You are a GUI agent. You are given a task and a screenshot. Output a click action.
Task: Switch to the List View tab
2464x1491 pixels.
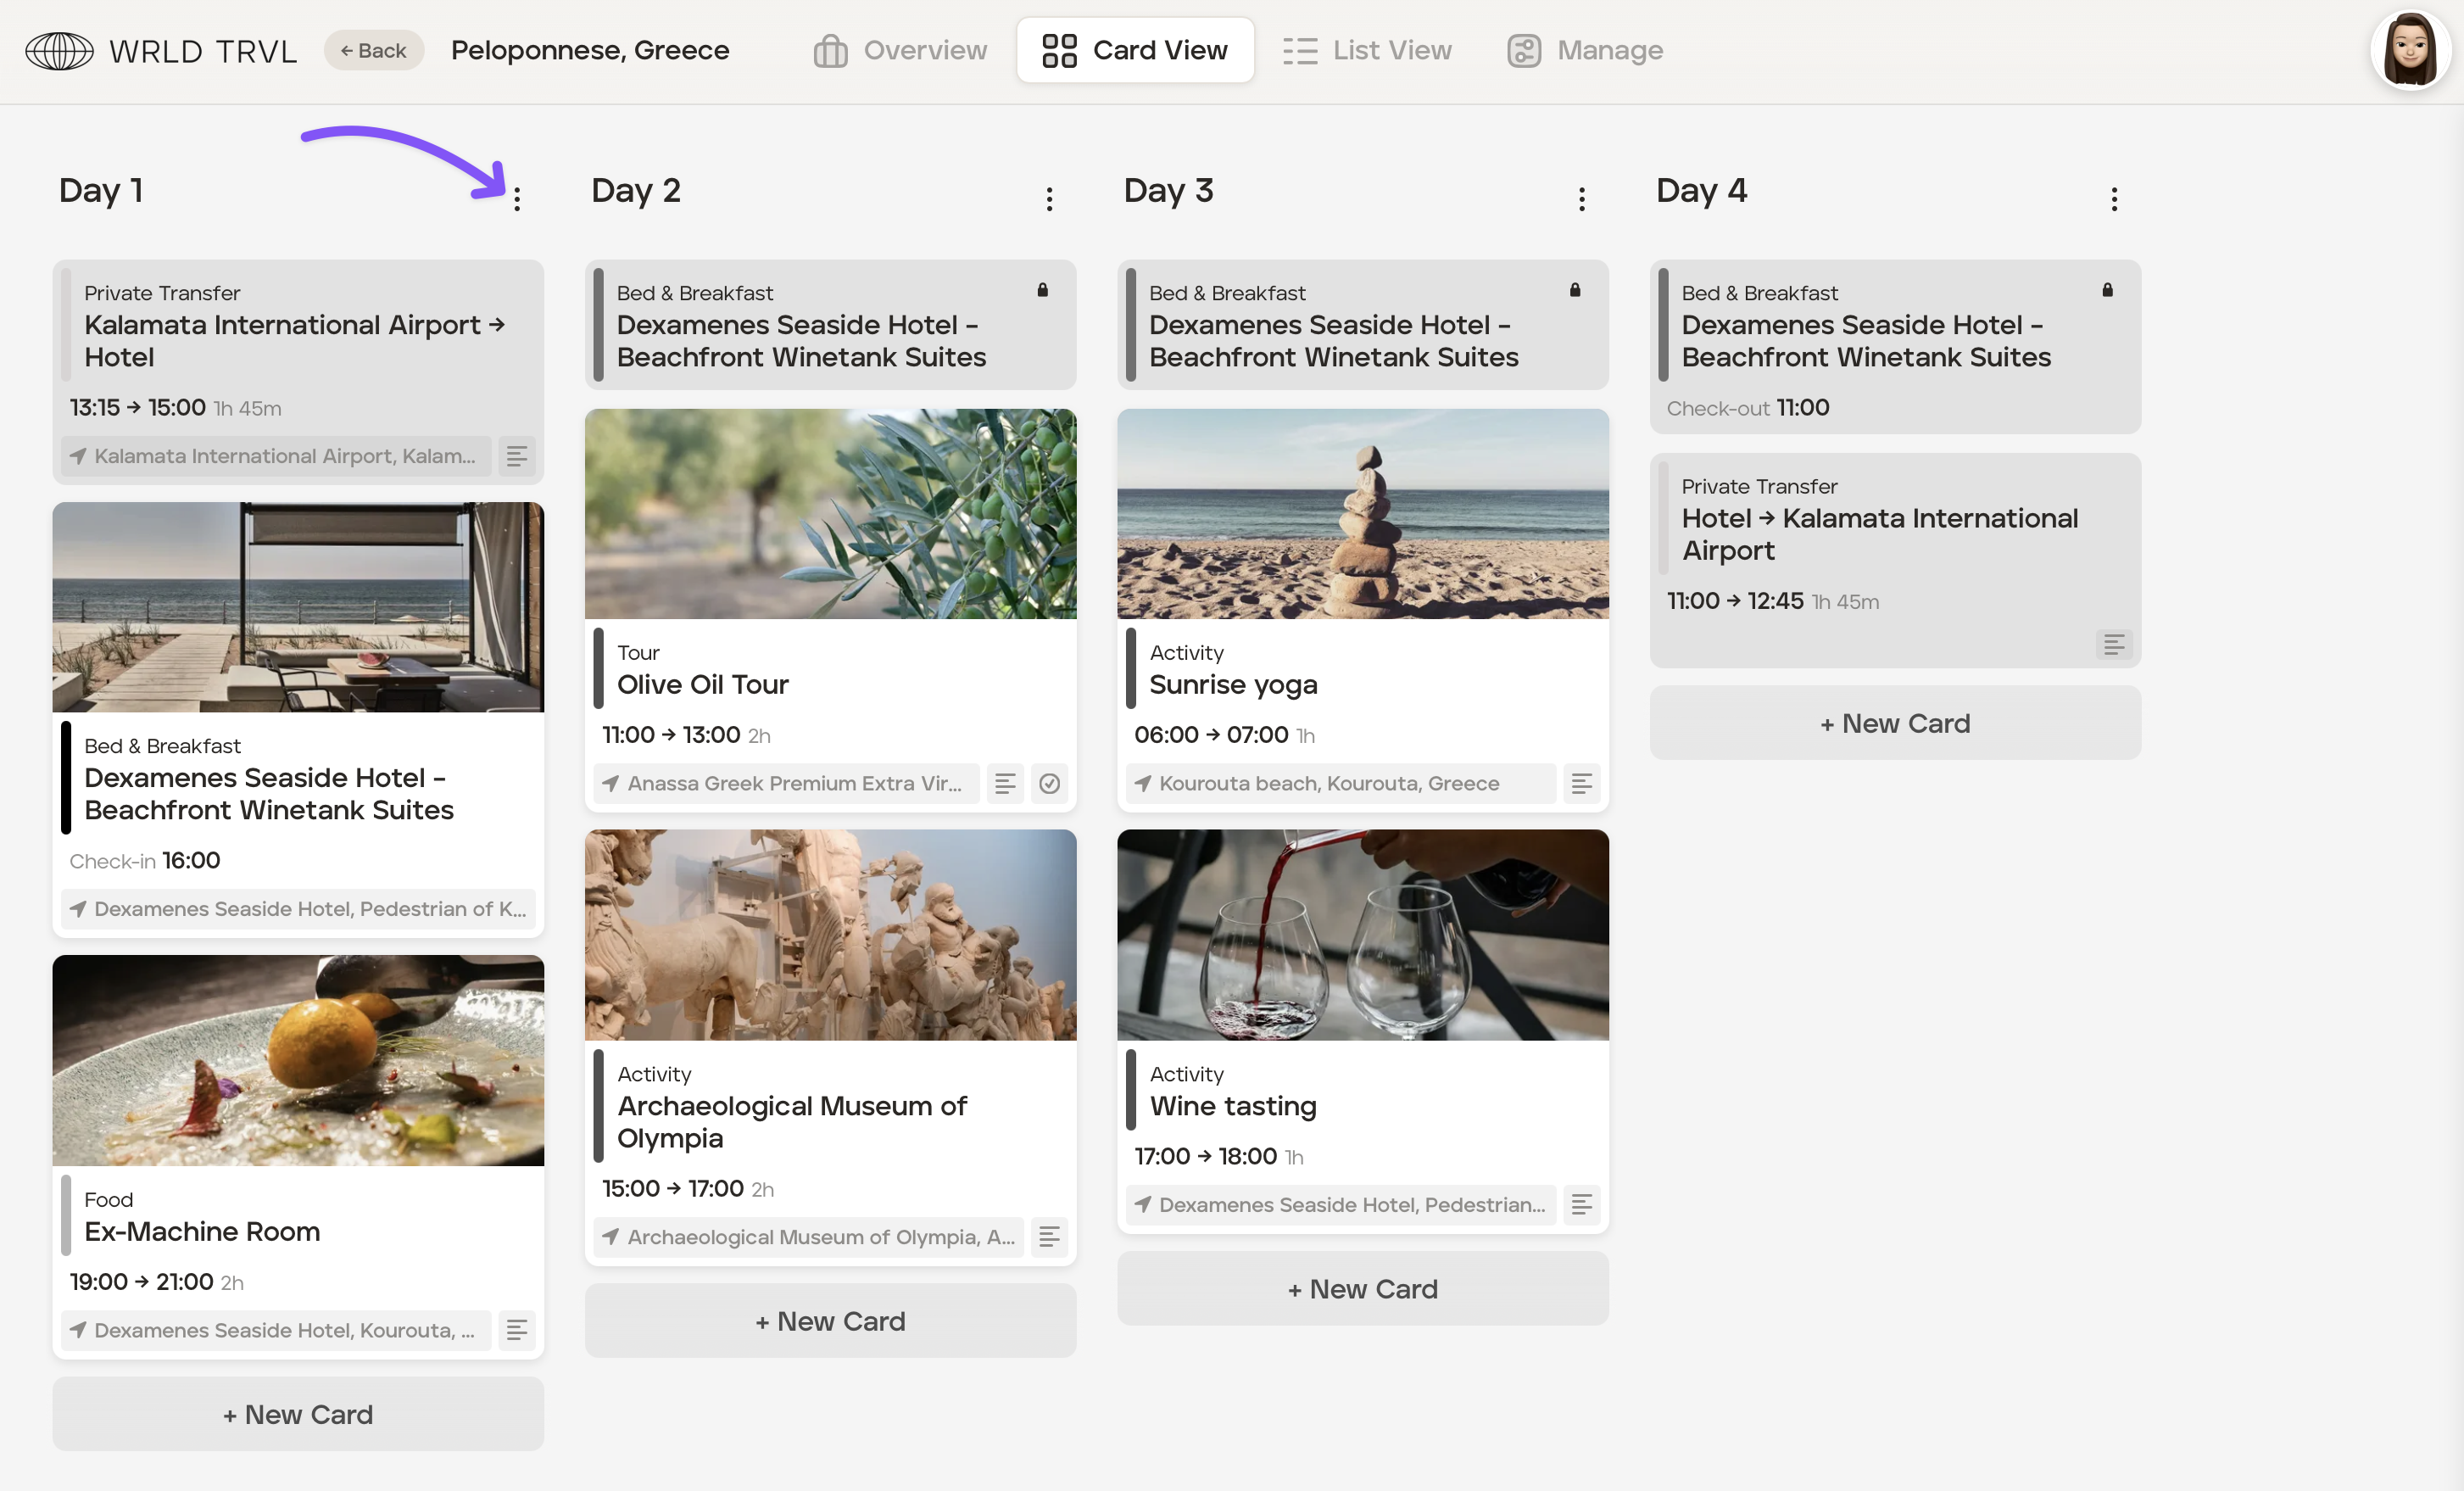1367,50
